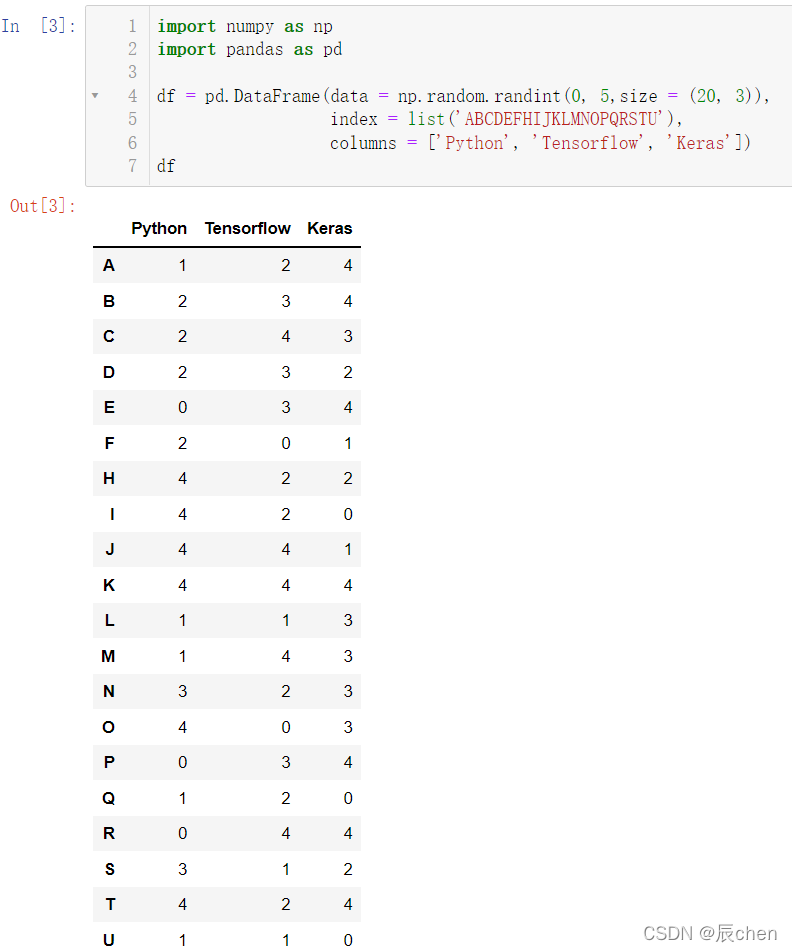Select row index D in the output table
Screen dimensions: 792x952
pos(109,372)
